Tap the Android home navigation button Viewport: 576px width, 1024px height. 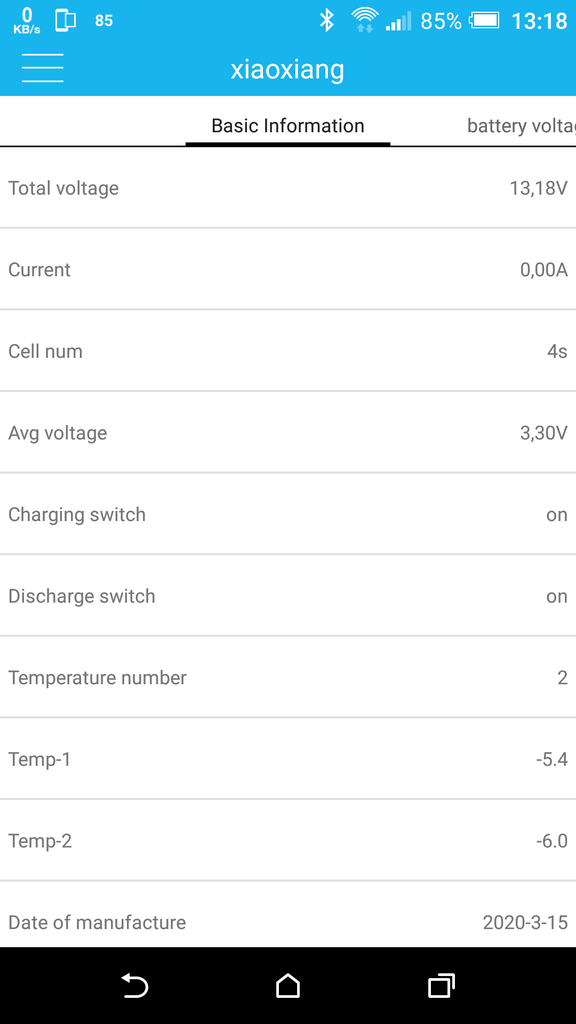(x=287, y=985)
